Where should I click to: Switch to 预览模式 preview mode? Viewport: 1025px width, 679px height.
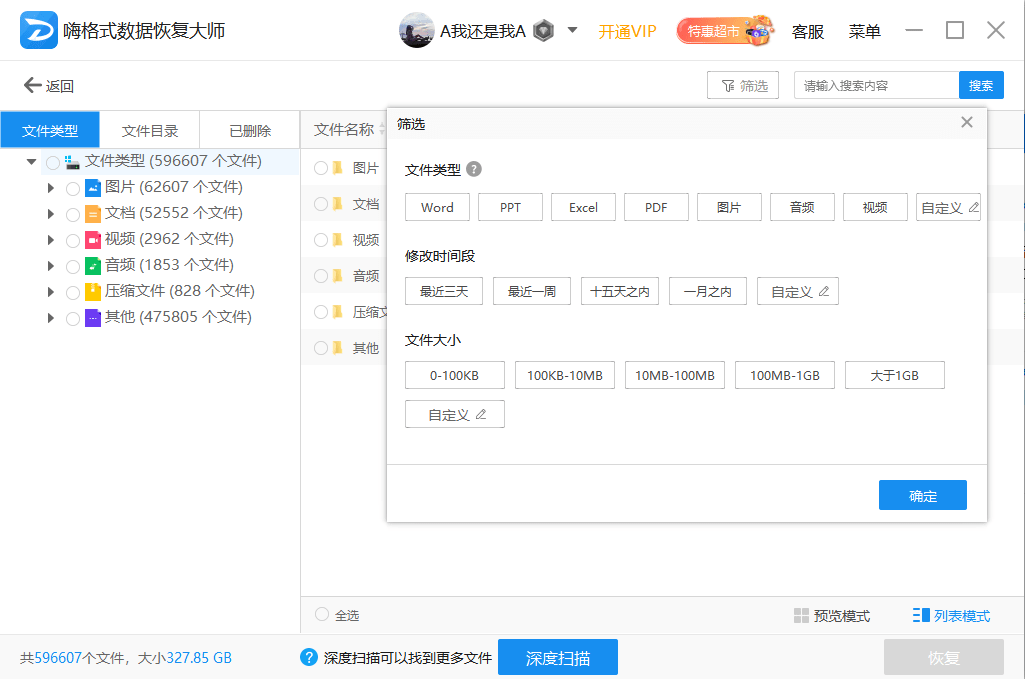click(x=832, y=616)
